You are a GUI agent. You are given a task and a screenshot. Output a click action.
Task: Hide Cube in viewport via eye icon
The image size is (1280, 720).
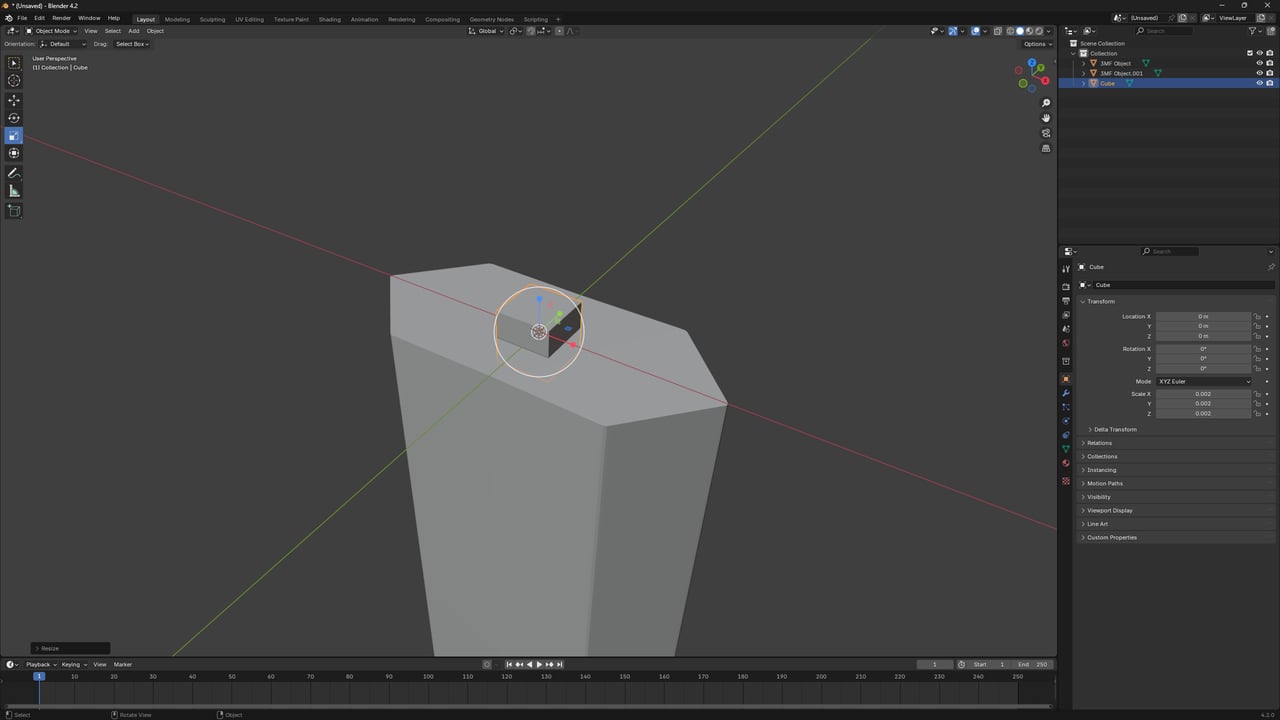[x=1259, y=83]
